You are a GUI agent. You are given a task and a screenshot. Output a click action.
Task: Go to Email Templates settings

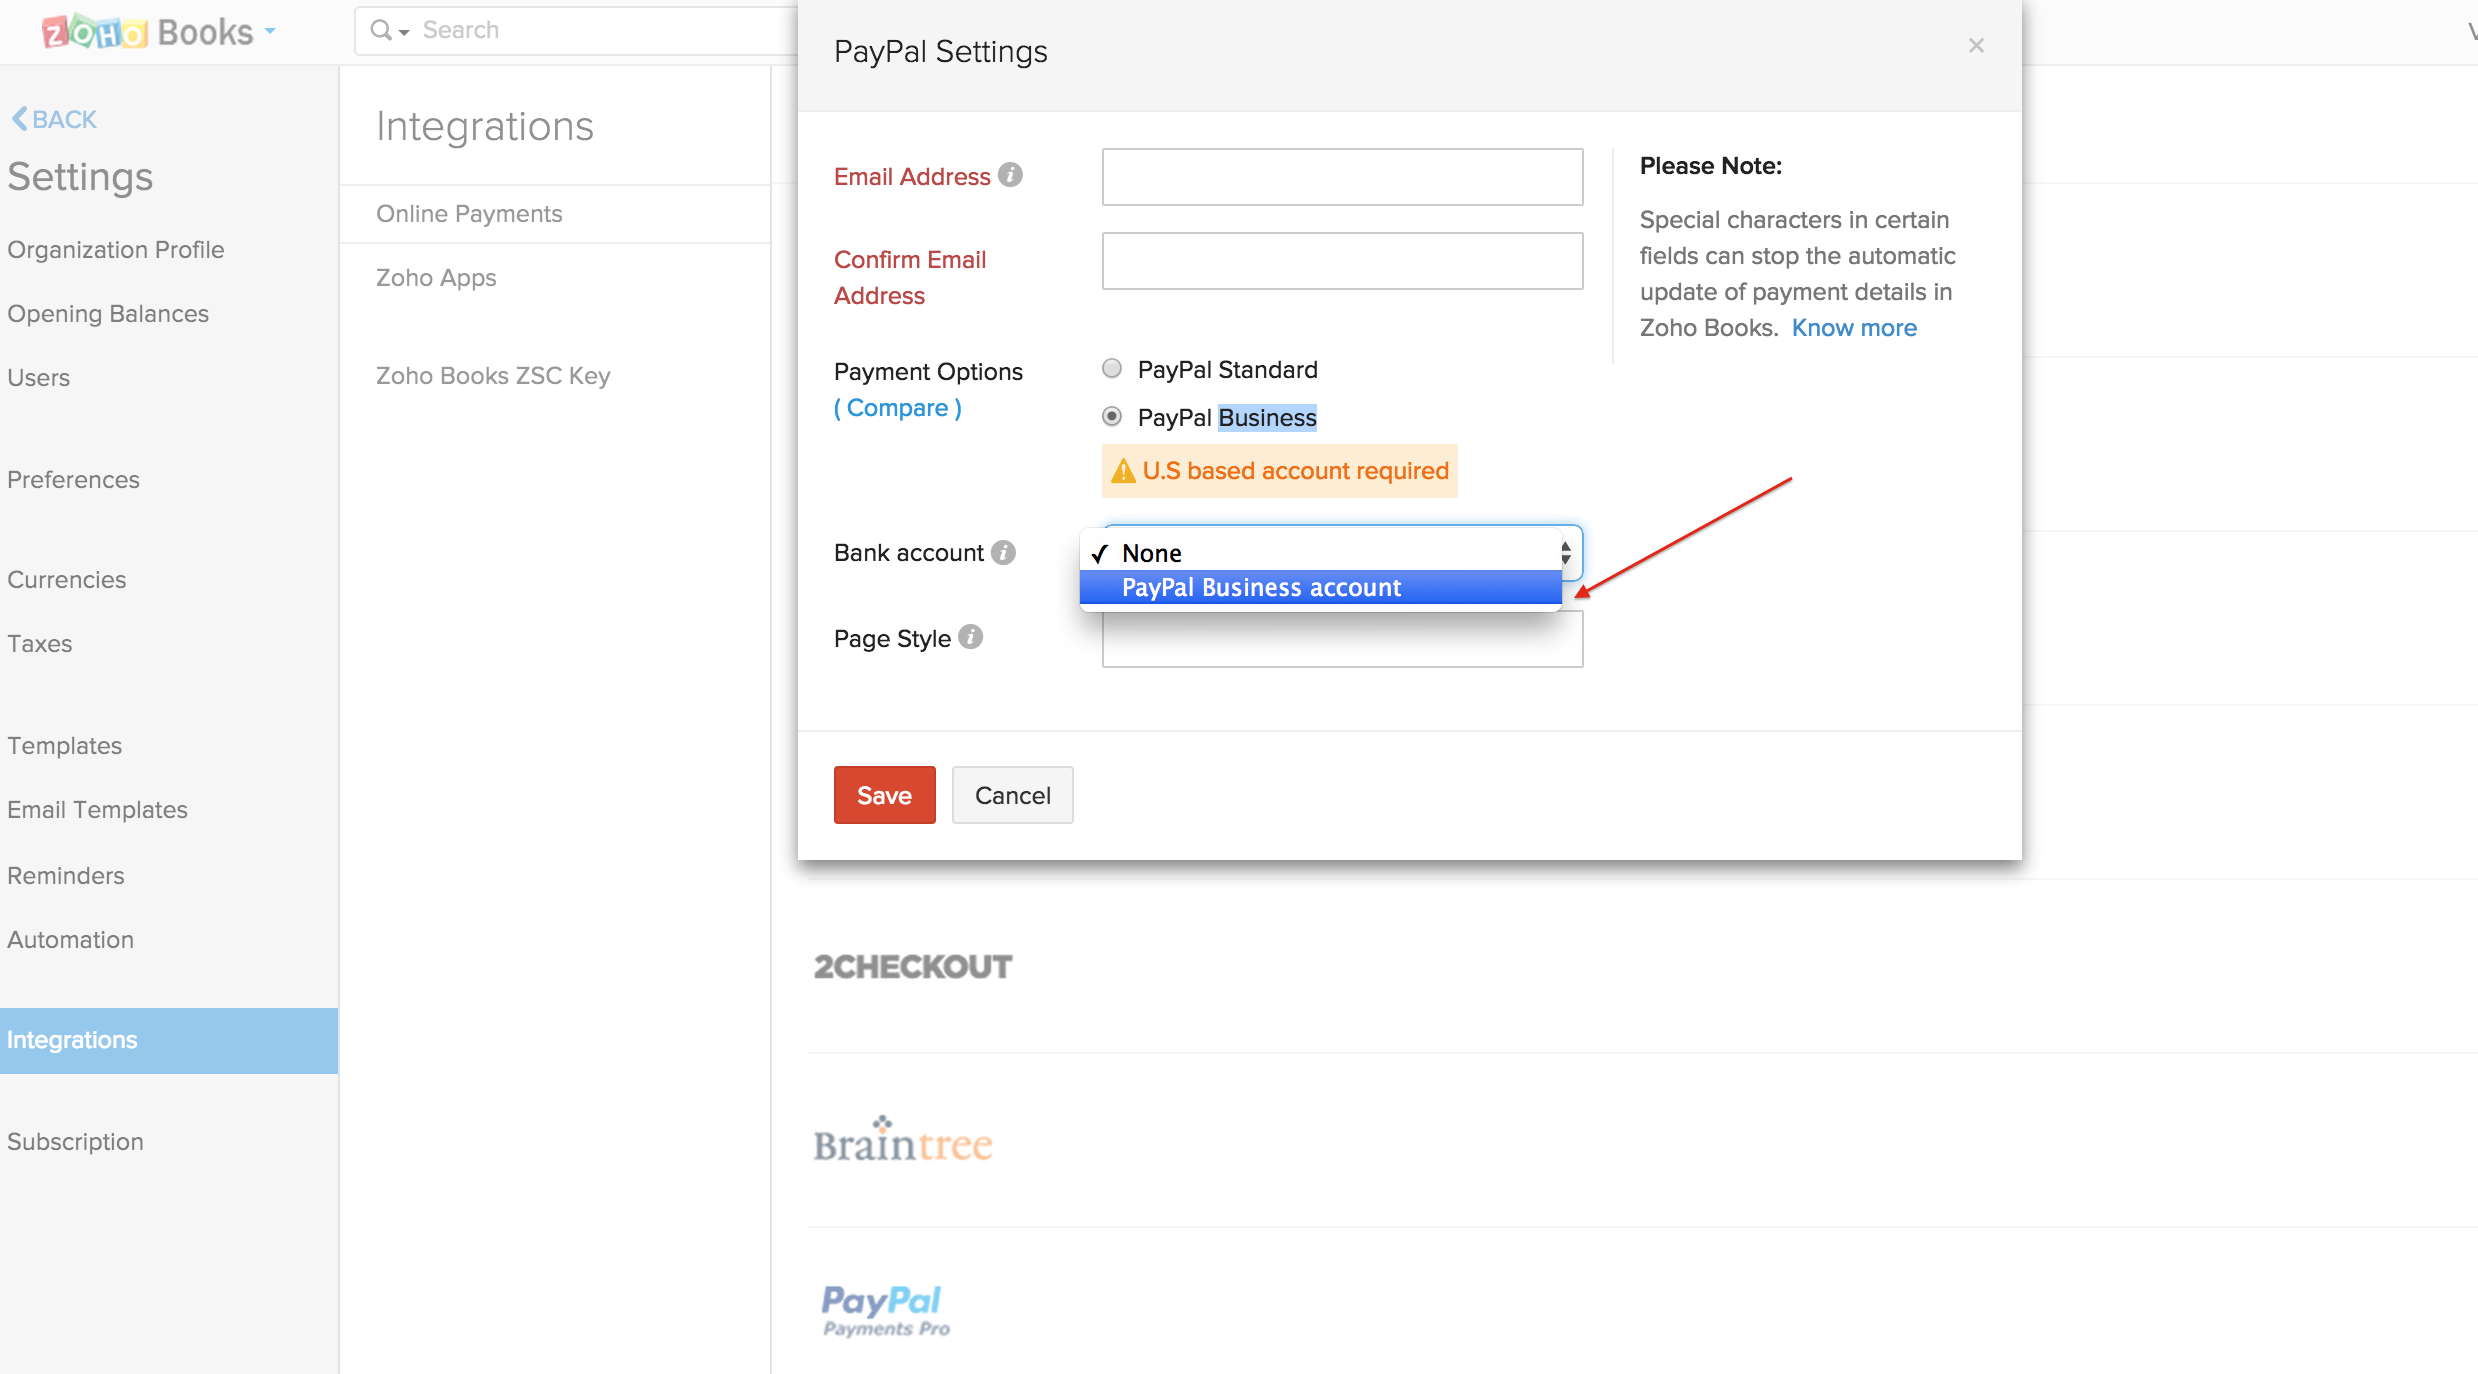click(x=97, y=810)
